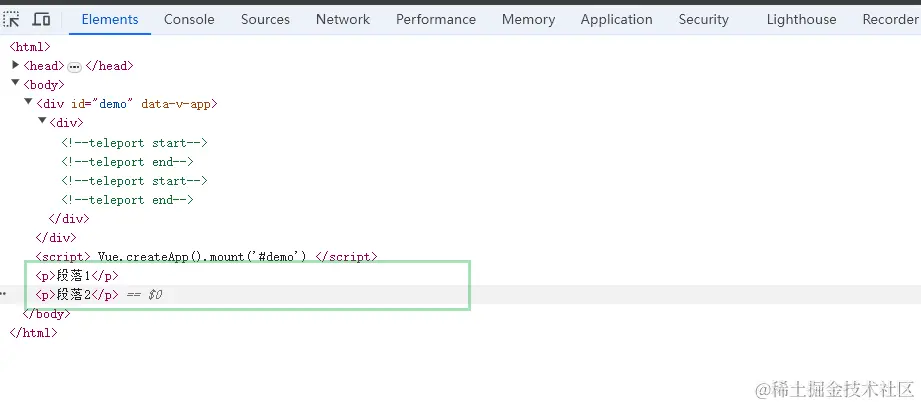Select the Memory tab

(x=528, y=19)
